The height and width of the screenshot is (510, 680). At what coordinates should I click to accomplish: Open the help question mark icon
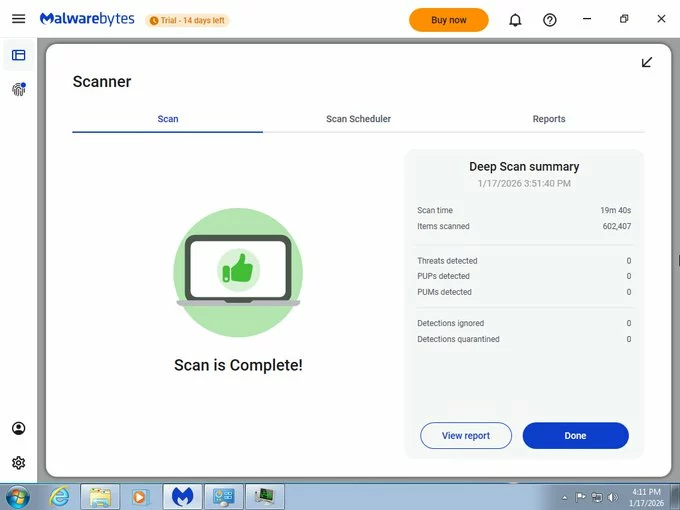[x=549, y=20]
